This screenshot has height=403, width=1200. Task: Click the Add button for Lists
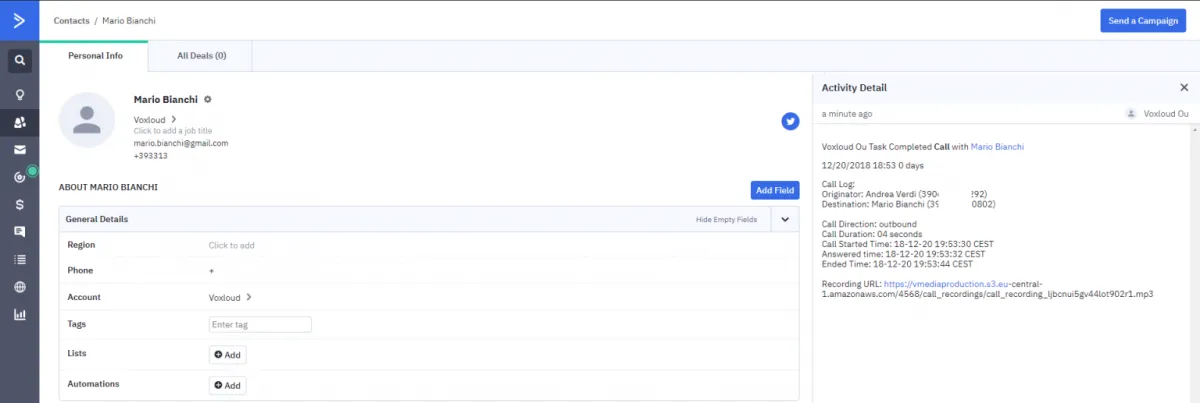(x=227, y=355)
